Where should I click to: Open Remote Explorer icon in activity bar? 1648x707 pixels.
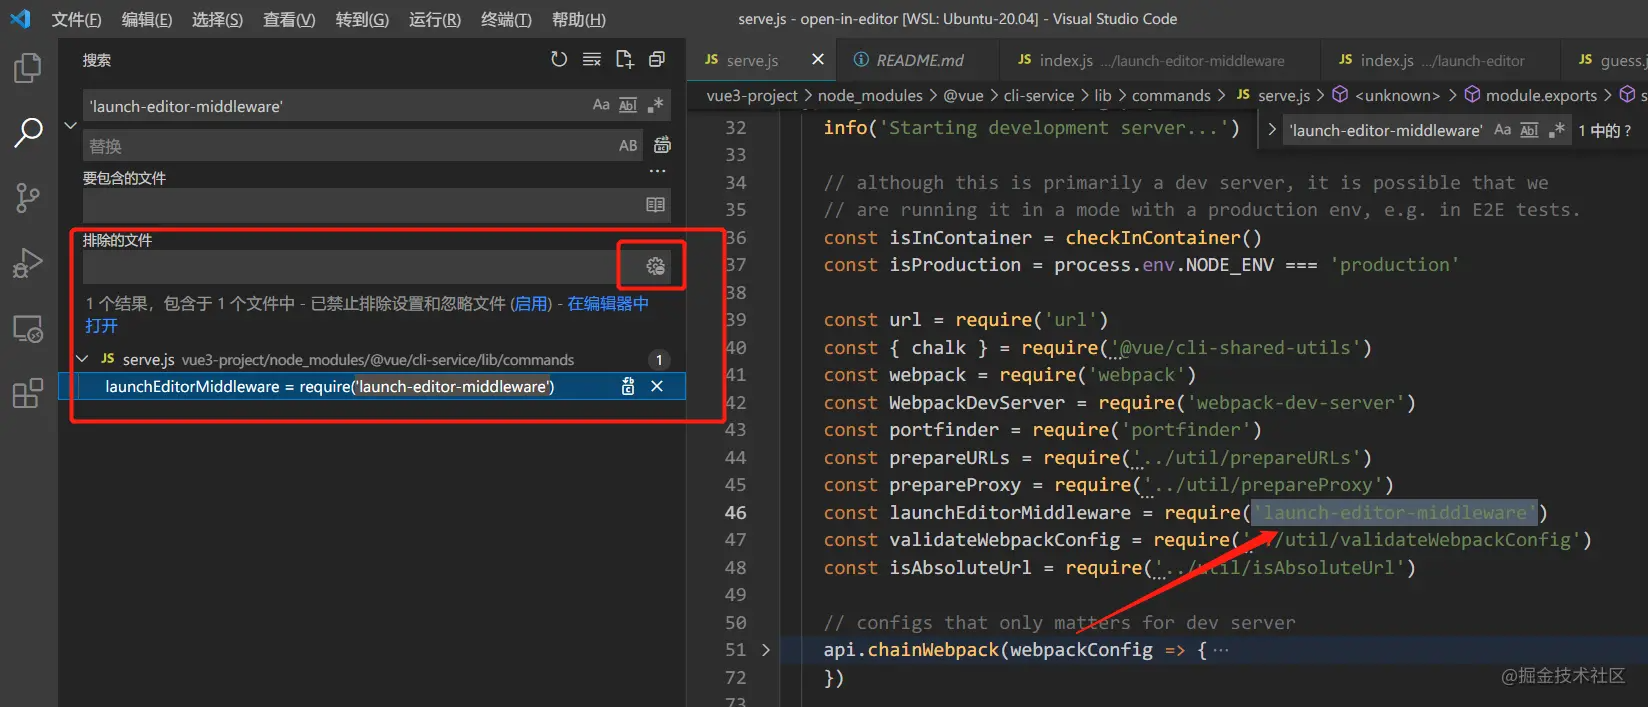28,329
